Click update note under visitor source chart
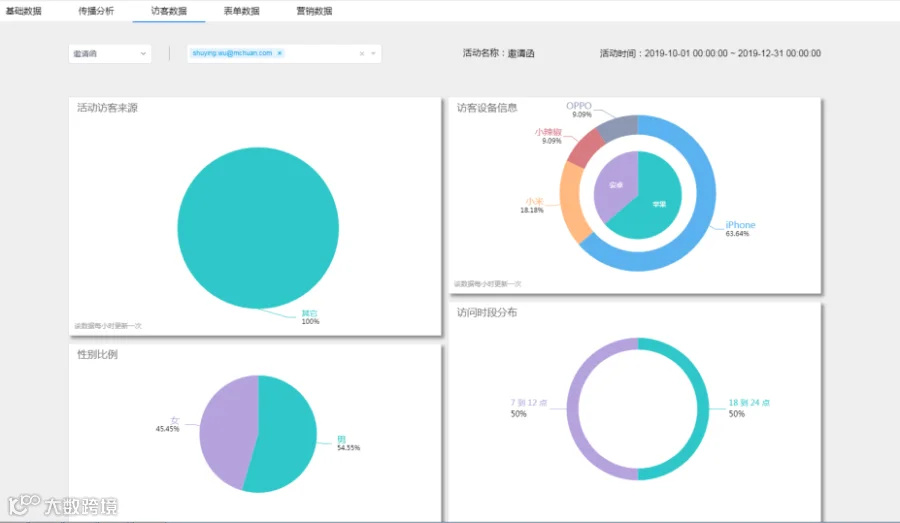900x523 pixels. point(108,326)
